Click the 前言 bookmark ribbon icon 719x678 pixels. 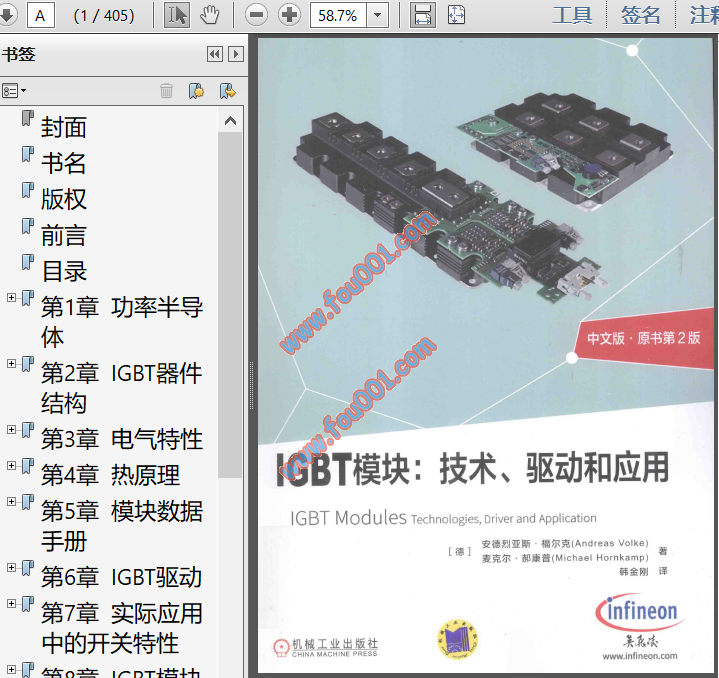coord(28,226)
